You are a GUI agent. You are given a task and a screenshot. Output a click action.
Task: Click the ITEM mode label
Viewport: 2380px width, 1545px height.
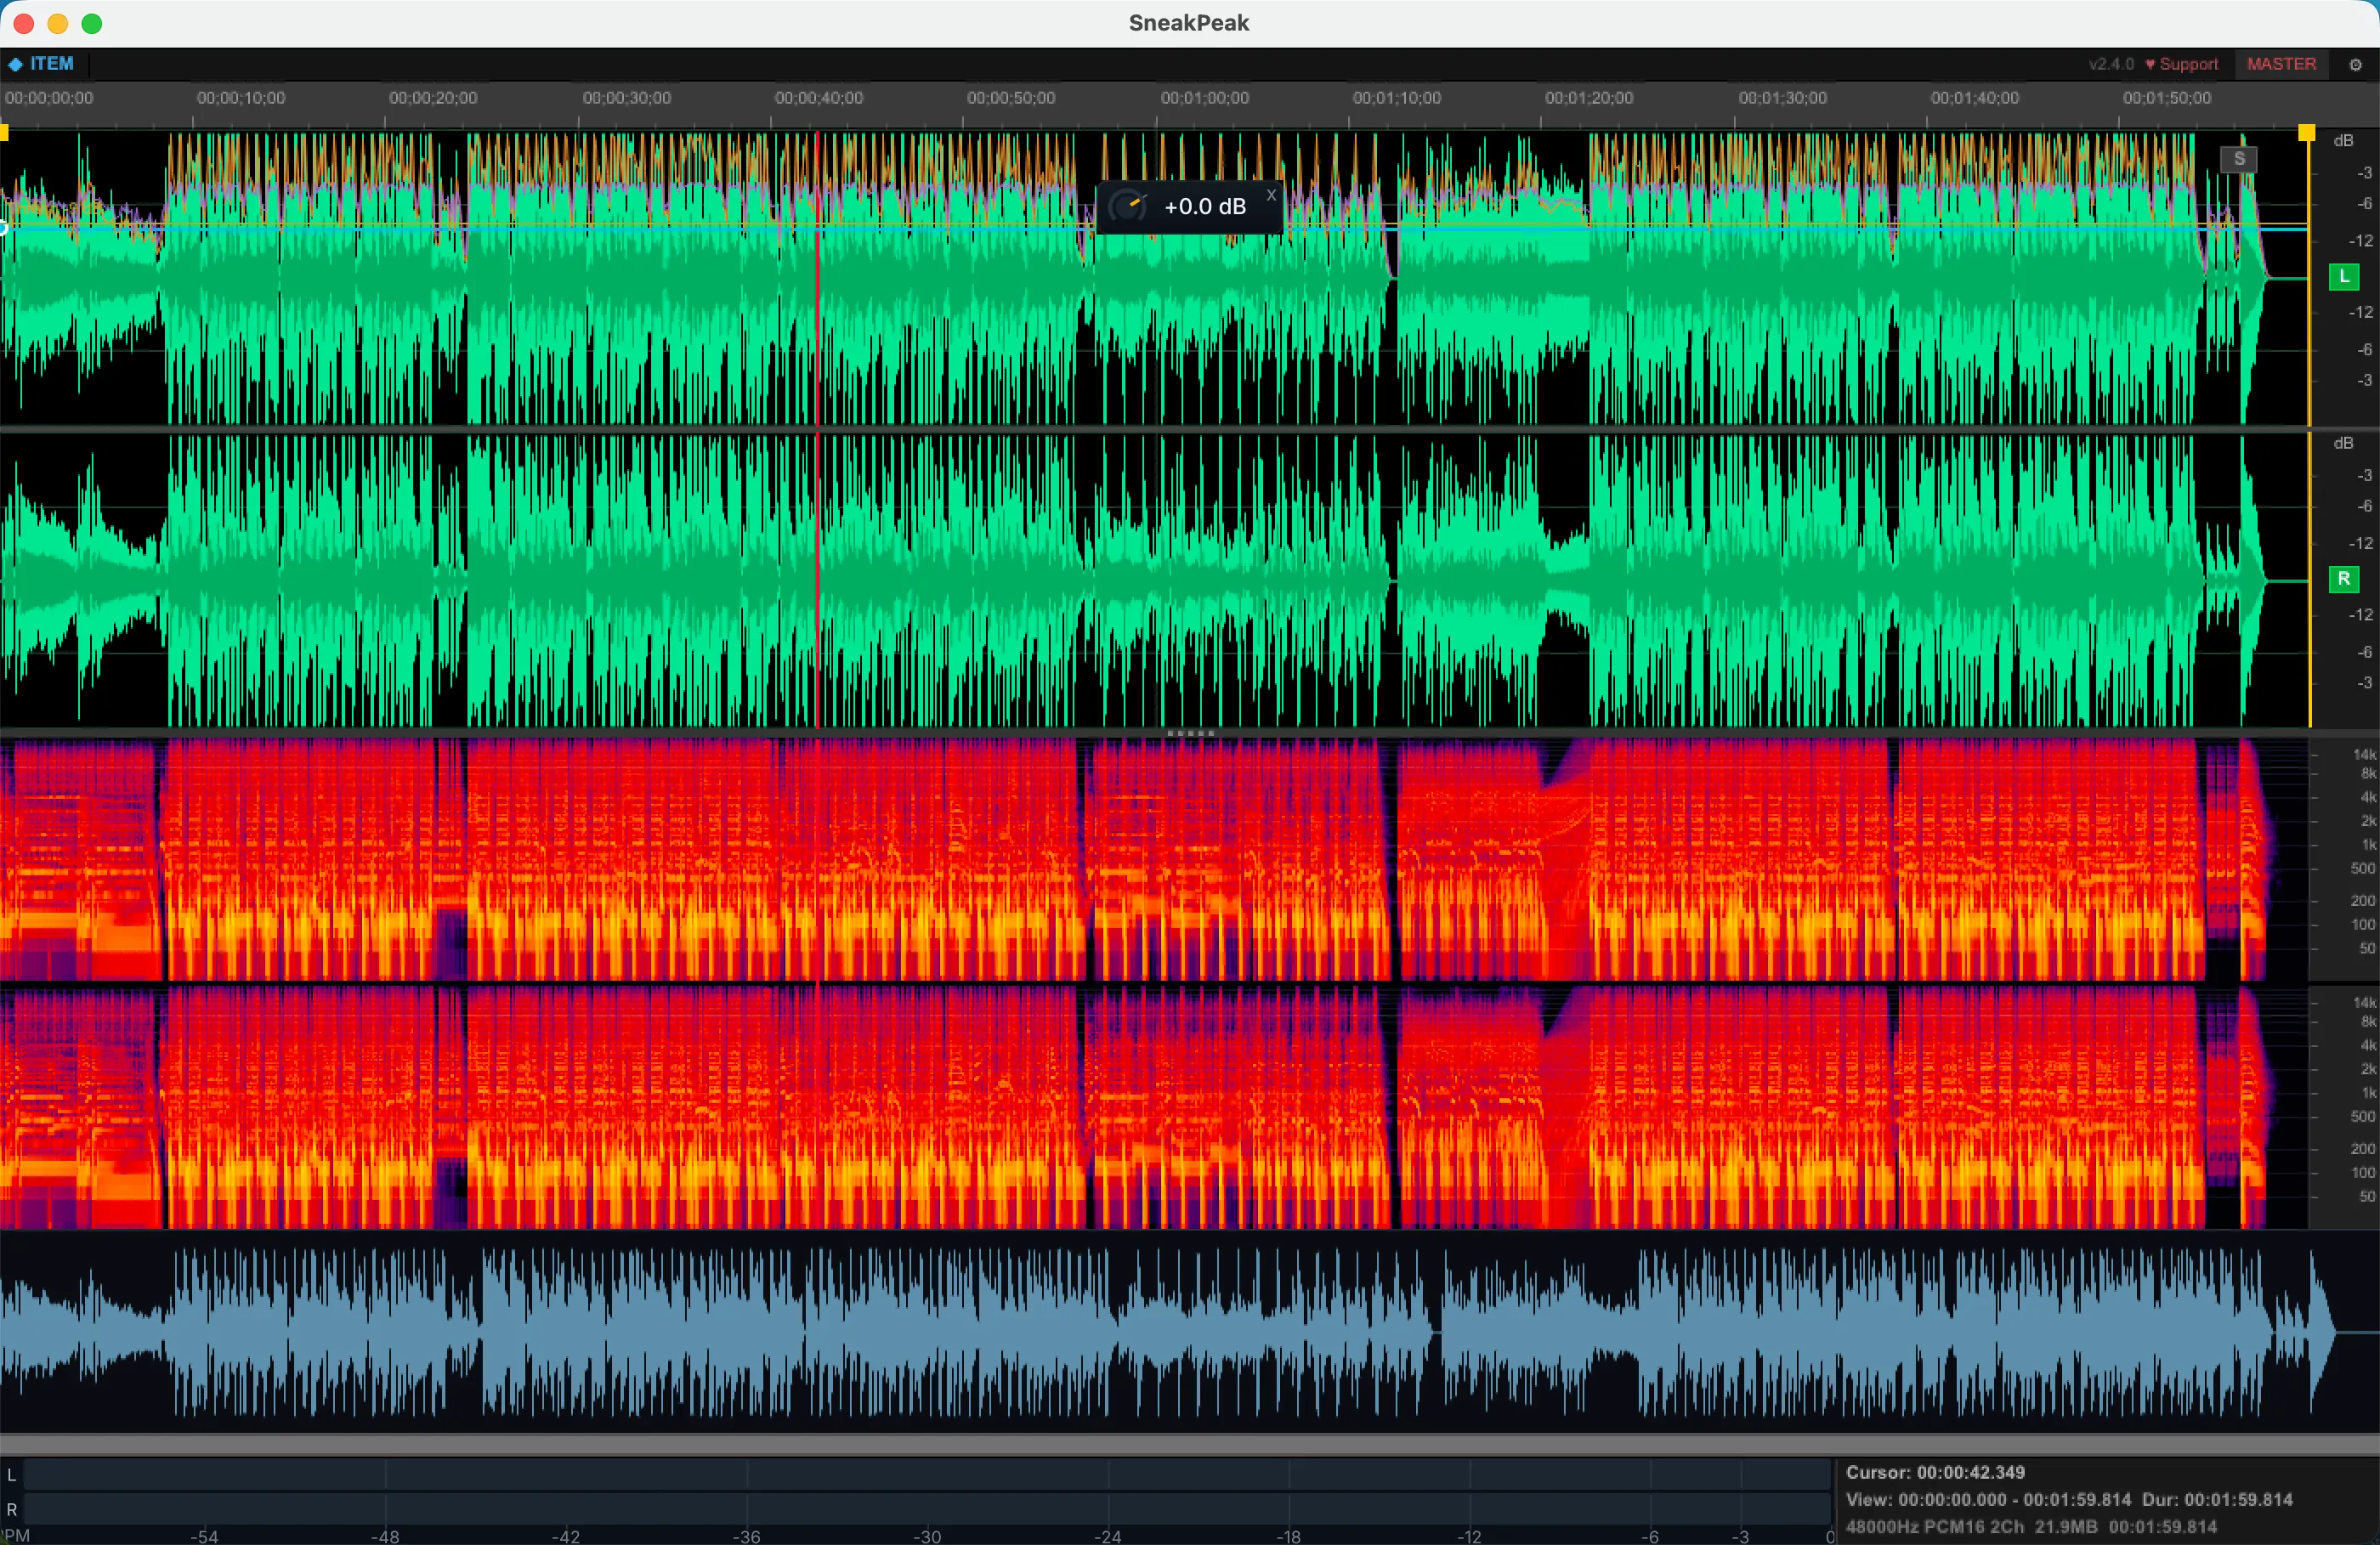(52, 64)
